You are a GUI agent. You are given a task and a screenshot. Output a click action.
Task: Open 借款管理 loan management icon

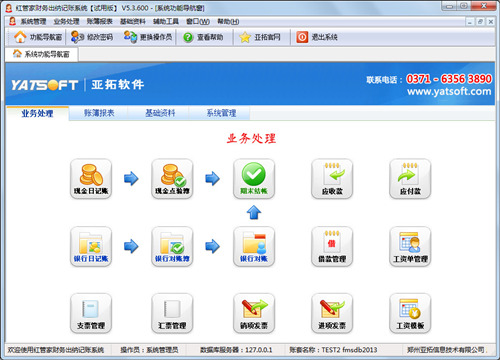coord(332,247)
